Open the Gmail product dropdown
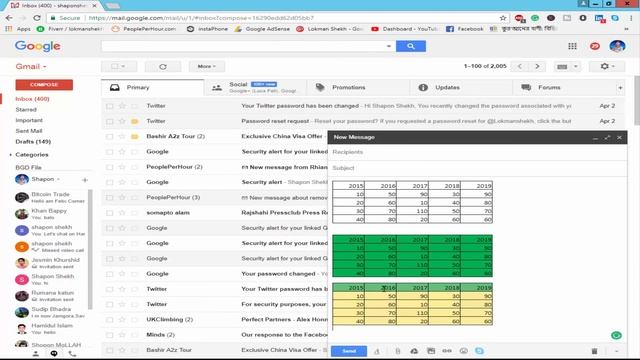Image resolution: width=640 pixels, height=360 pixels. (31, 67)
